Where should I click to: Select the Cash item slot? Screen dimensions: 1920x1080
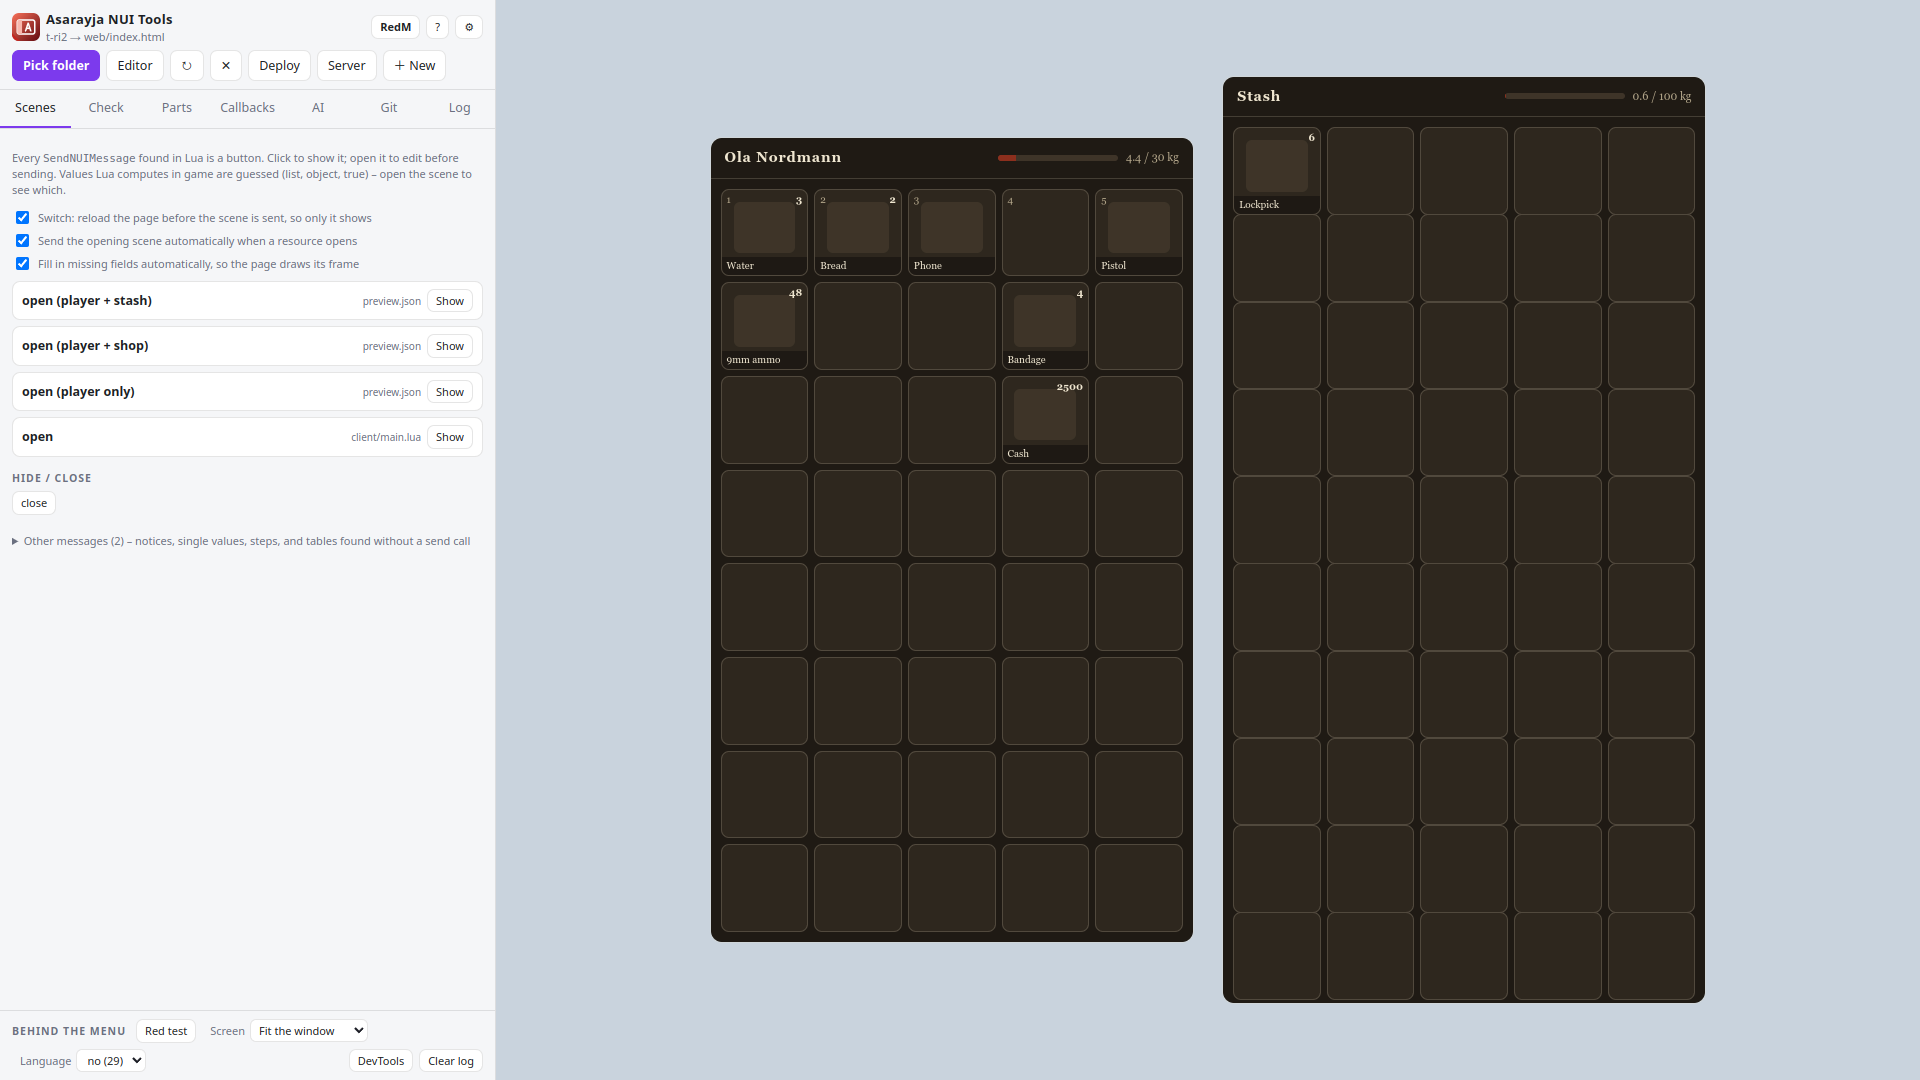pyautogui.click(x=1045, y=420)
